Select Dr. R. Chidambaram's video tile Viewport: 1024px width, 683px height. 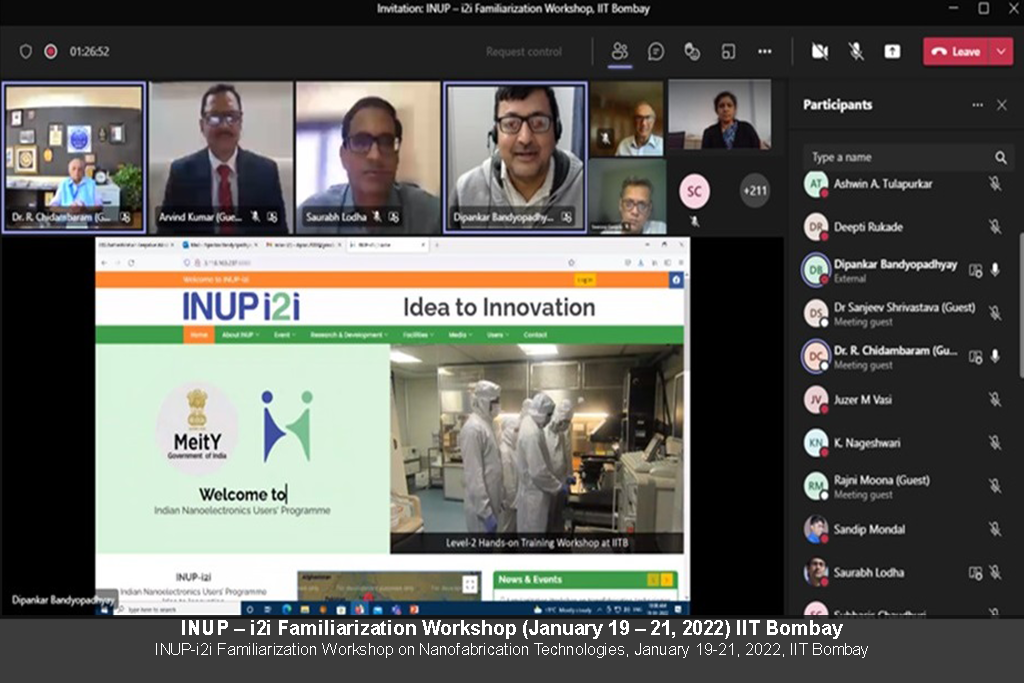click(x=74, y=157)
